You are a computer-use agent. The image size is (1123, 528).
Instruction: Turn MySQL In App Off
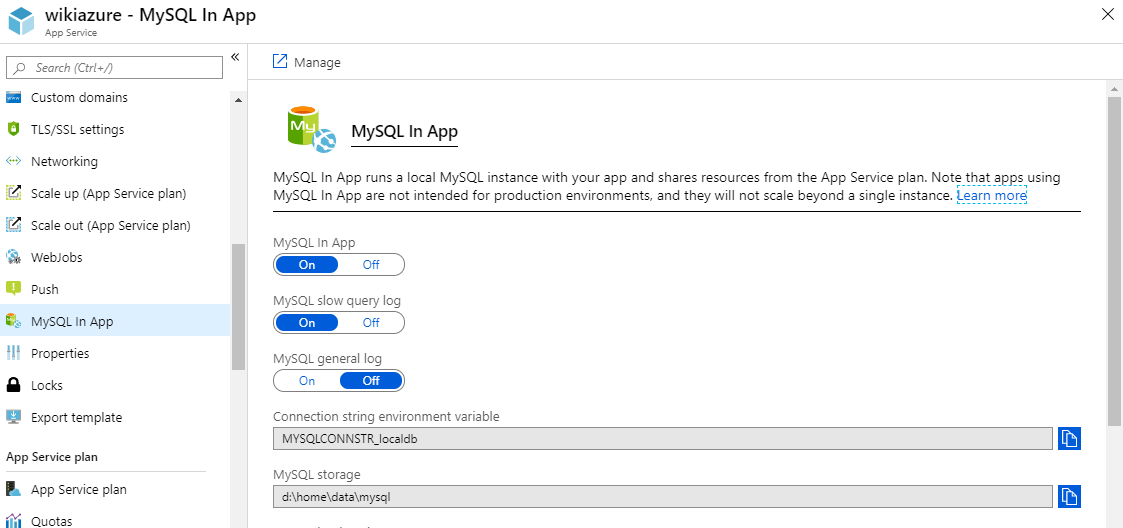click(371, 264)
